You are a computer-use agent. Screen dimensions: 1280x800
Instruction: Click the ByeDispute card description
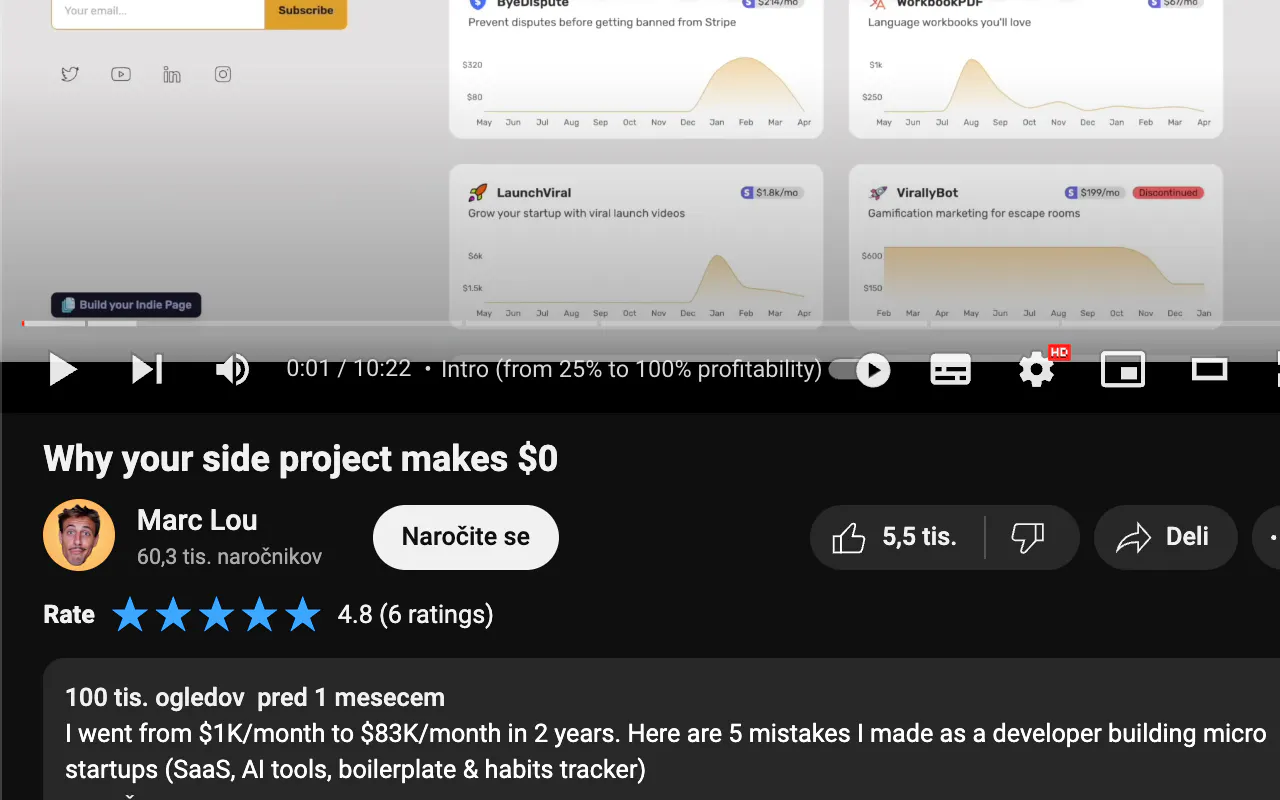click(602, 22)
